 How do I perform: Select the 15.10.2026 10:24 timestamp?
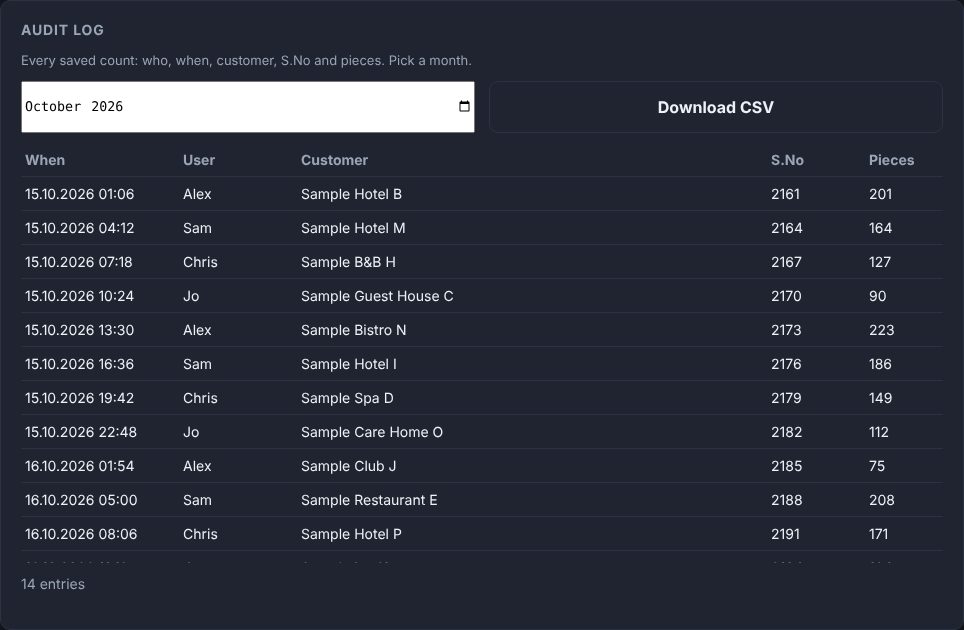[79, 296]
